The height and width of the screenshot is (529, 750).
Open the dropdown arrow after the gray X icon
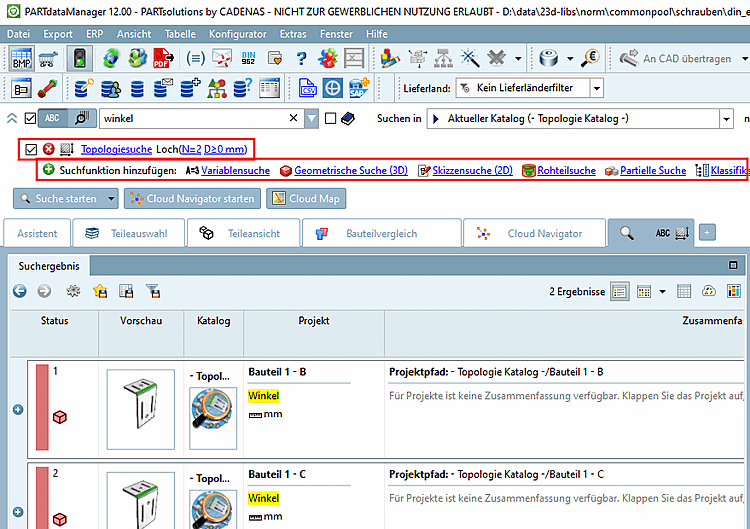(x=518, y=59)
